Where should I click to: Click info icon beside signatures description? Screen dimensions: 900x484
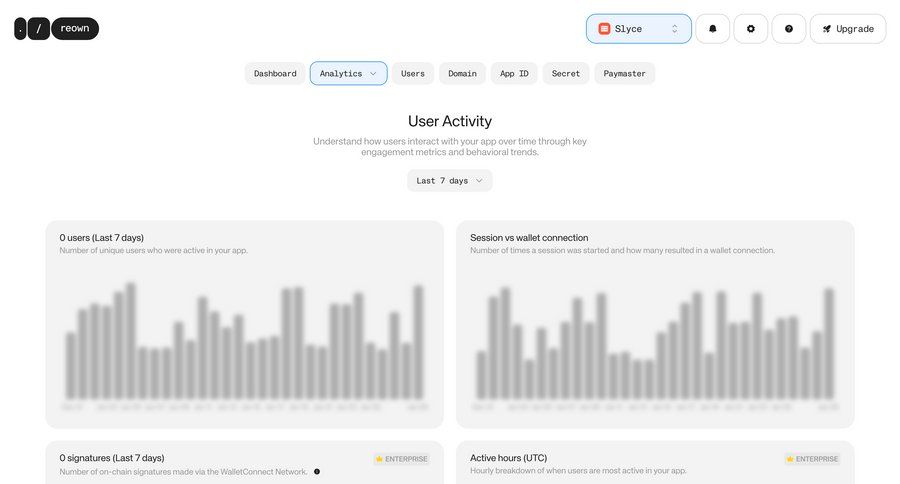pos(317,471)
